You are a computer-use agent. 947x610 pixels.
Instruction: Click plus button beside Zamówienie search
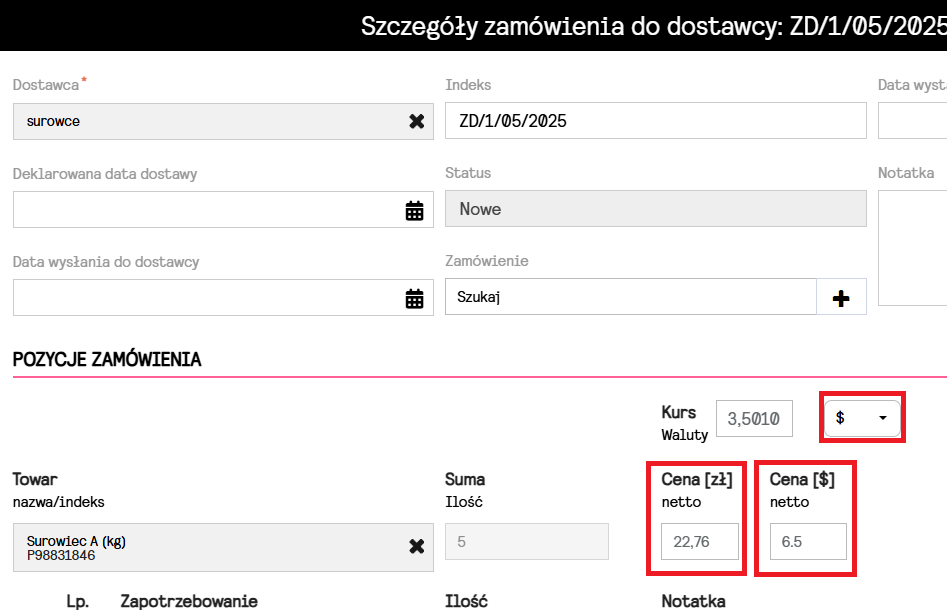[x=841, y=298]
